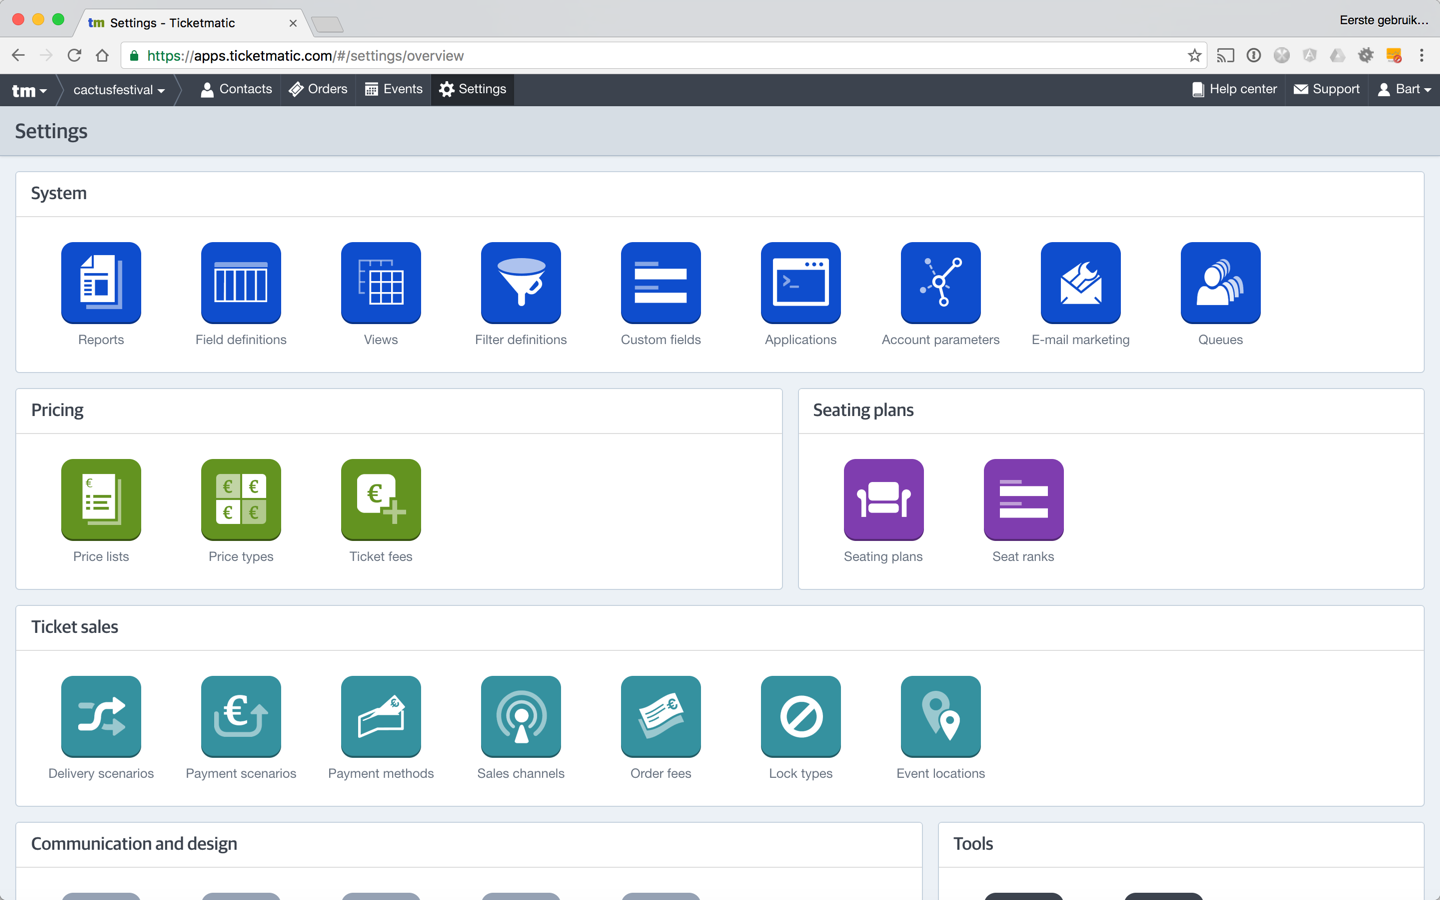Open Ticket fees icon

pos(381,500)
